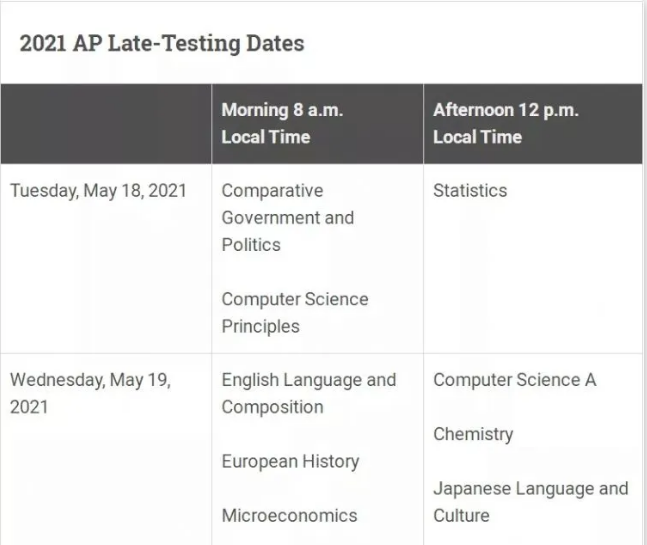Click the Chemistry exam entry

click(x=473, y=434)
